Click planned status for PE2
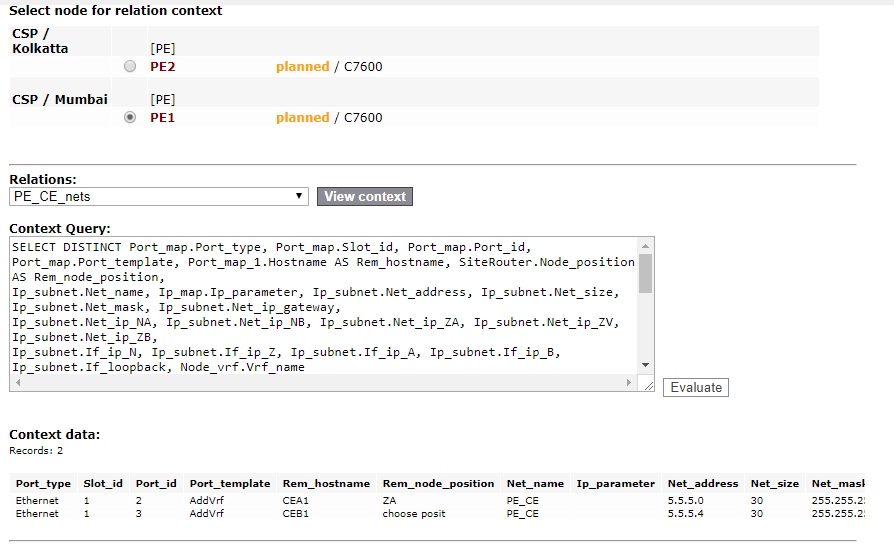The width and height of the screenshot is (894, 546). [302, 67]
